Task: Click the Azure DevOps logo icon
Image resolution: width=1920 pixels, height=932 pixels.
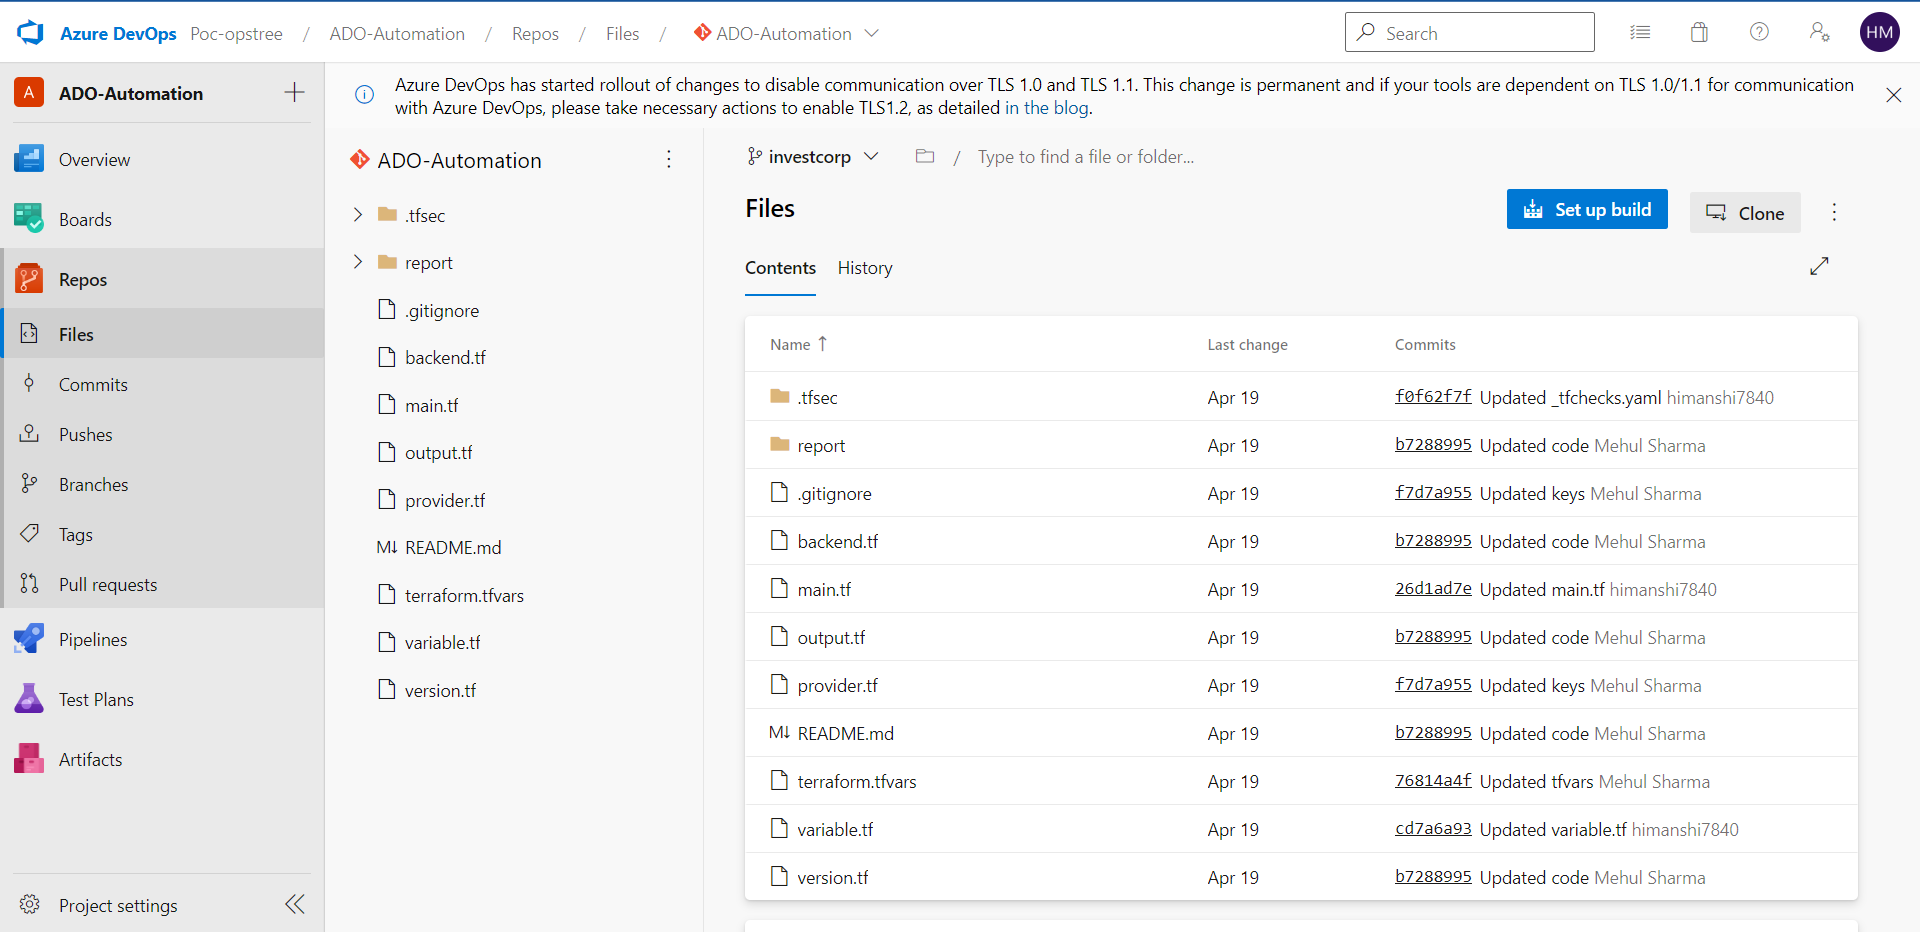Action: (31, 33)
